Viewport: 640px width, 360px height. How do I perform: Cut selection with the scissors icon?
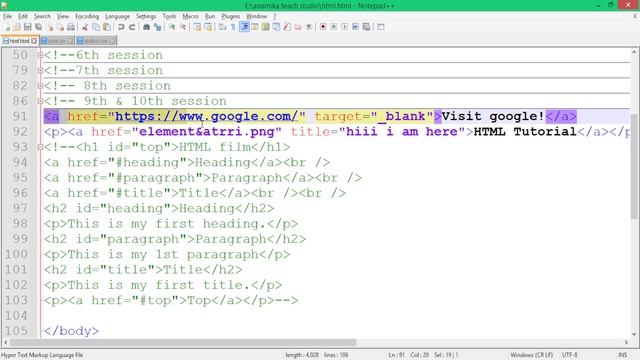pos(85,27)
